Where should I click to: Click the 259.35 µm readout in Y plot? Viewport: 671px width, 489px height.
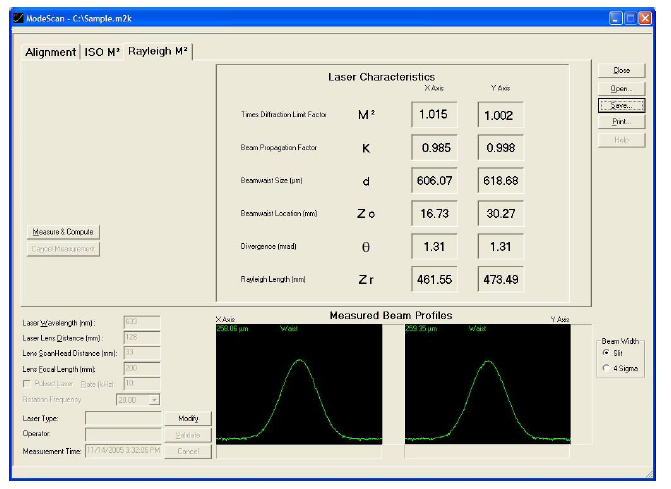point(422,329)
